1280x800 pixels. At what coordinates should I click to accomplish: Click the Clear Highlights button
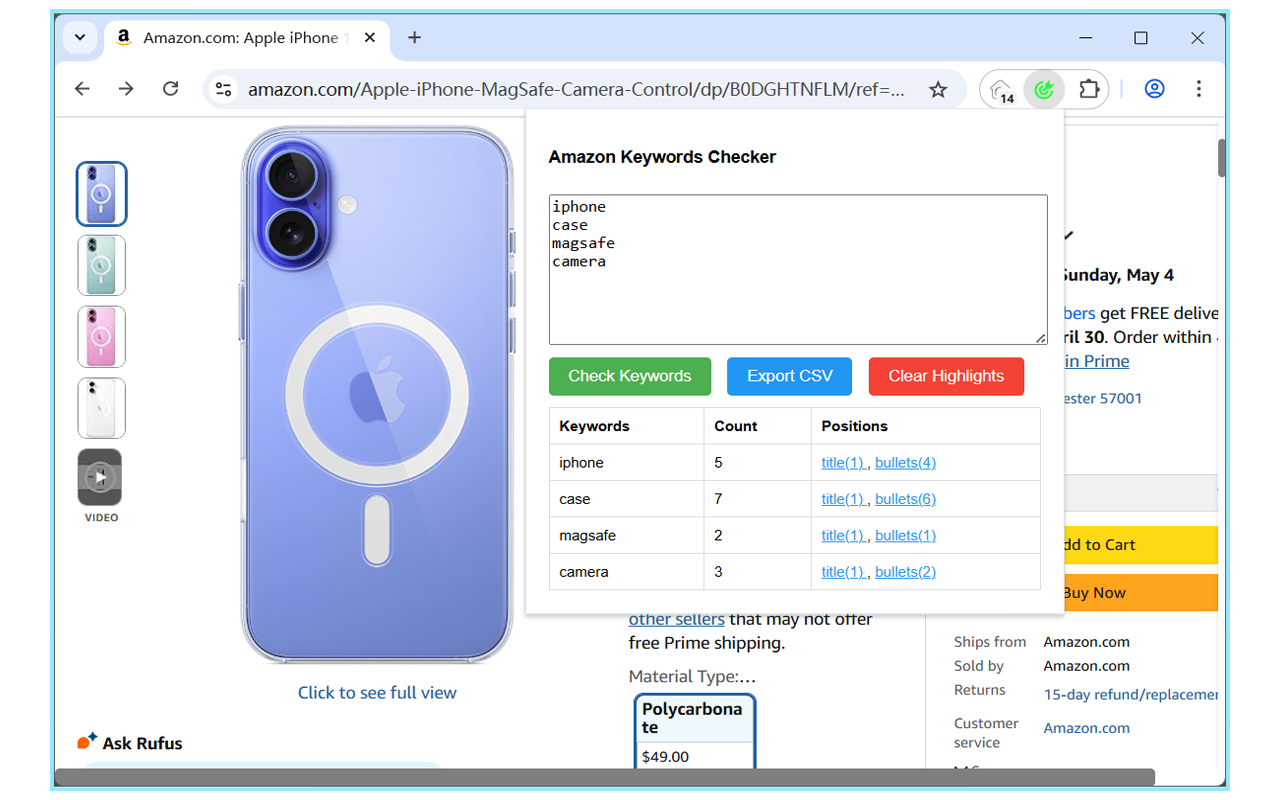[x=946, y=376]
